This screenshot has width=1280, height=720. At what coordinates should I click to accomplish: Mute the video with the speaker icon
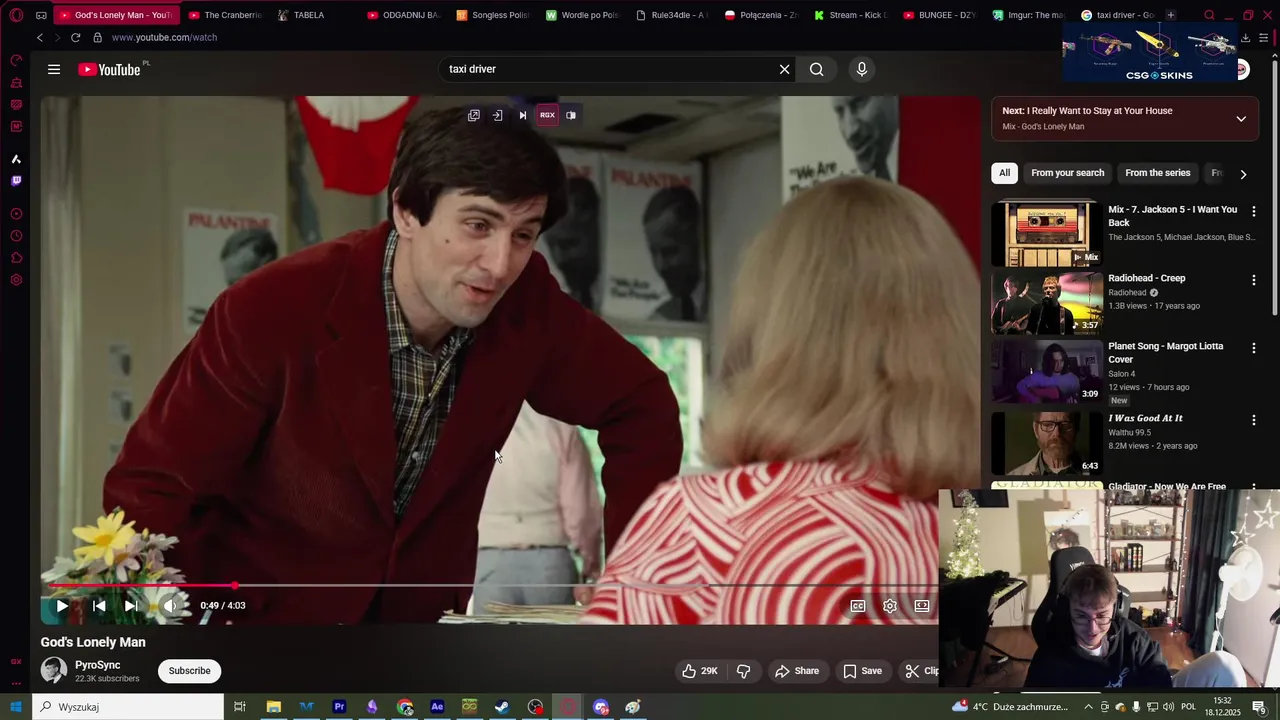point(170,605)
